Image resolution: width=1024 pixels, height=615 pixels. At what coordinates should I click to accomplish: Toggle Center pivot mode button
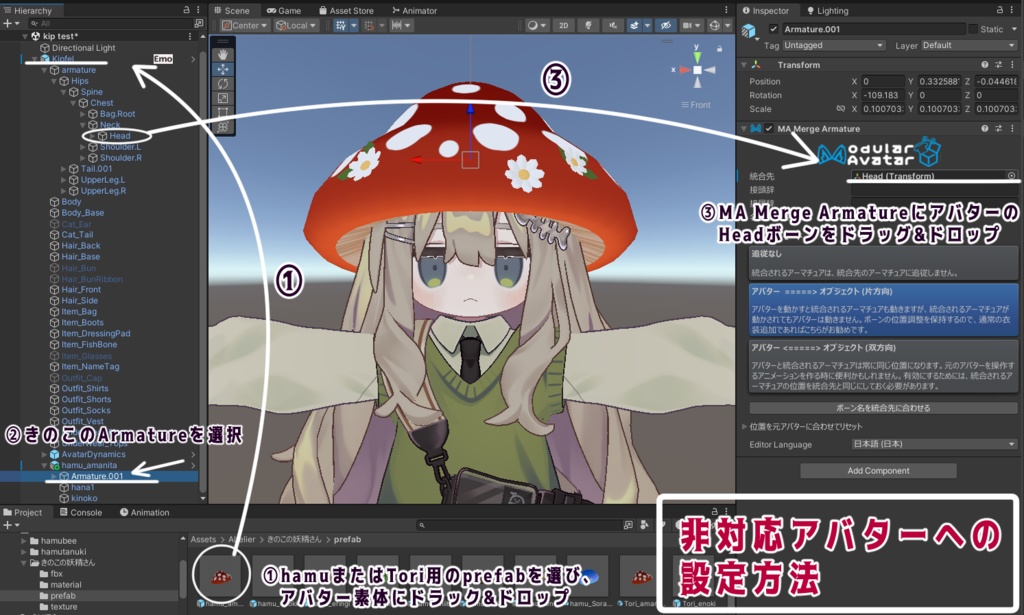pyautogui.click(x=244, y=25)
